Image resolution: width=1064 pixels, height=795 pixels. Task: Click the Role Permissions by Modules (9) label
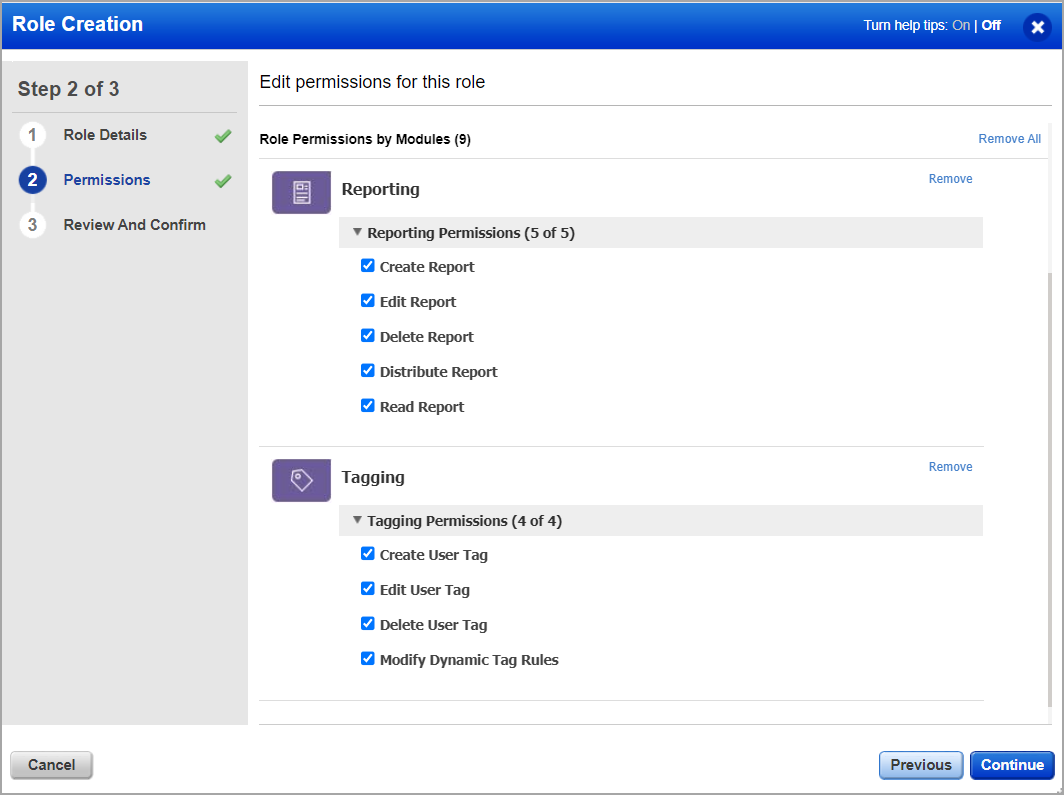[365, 139]
